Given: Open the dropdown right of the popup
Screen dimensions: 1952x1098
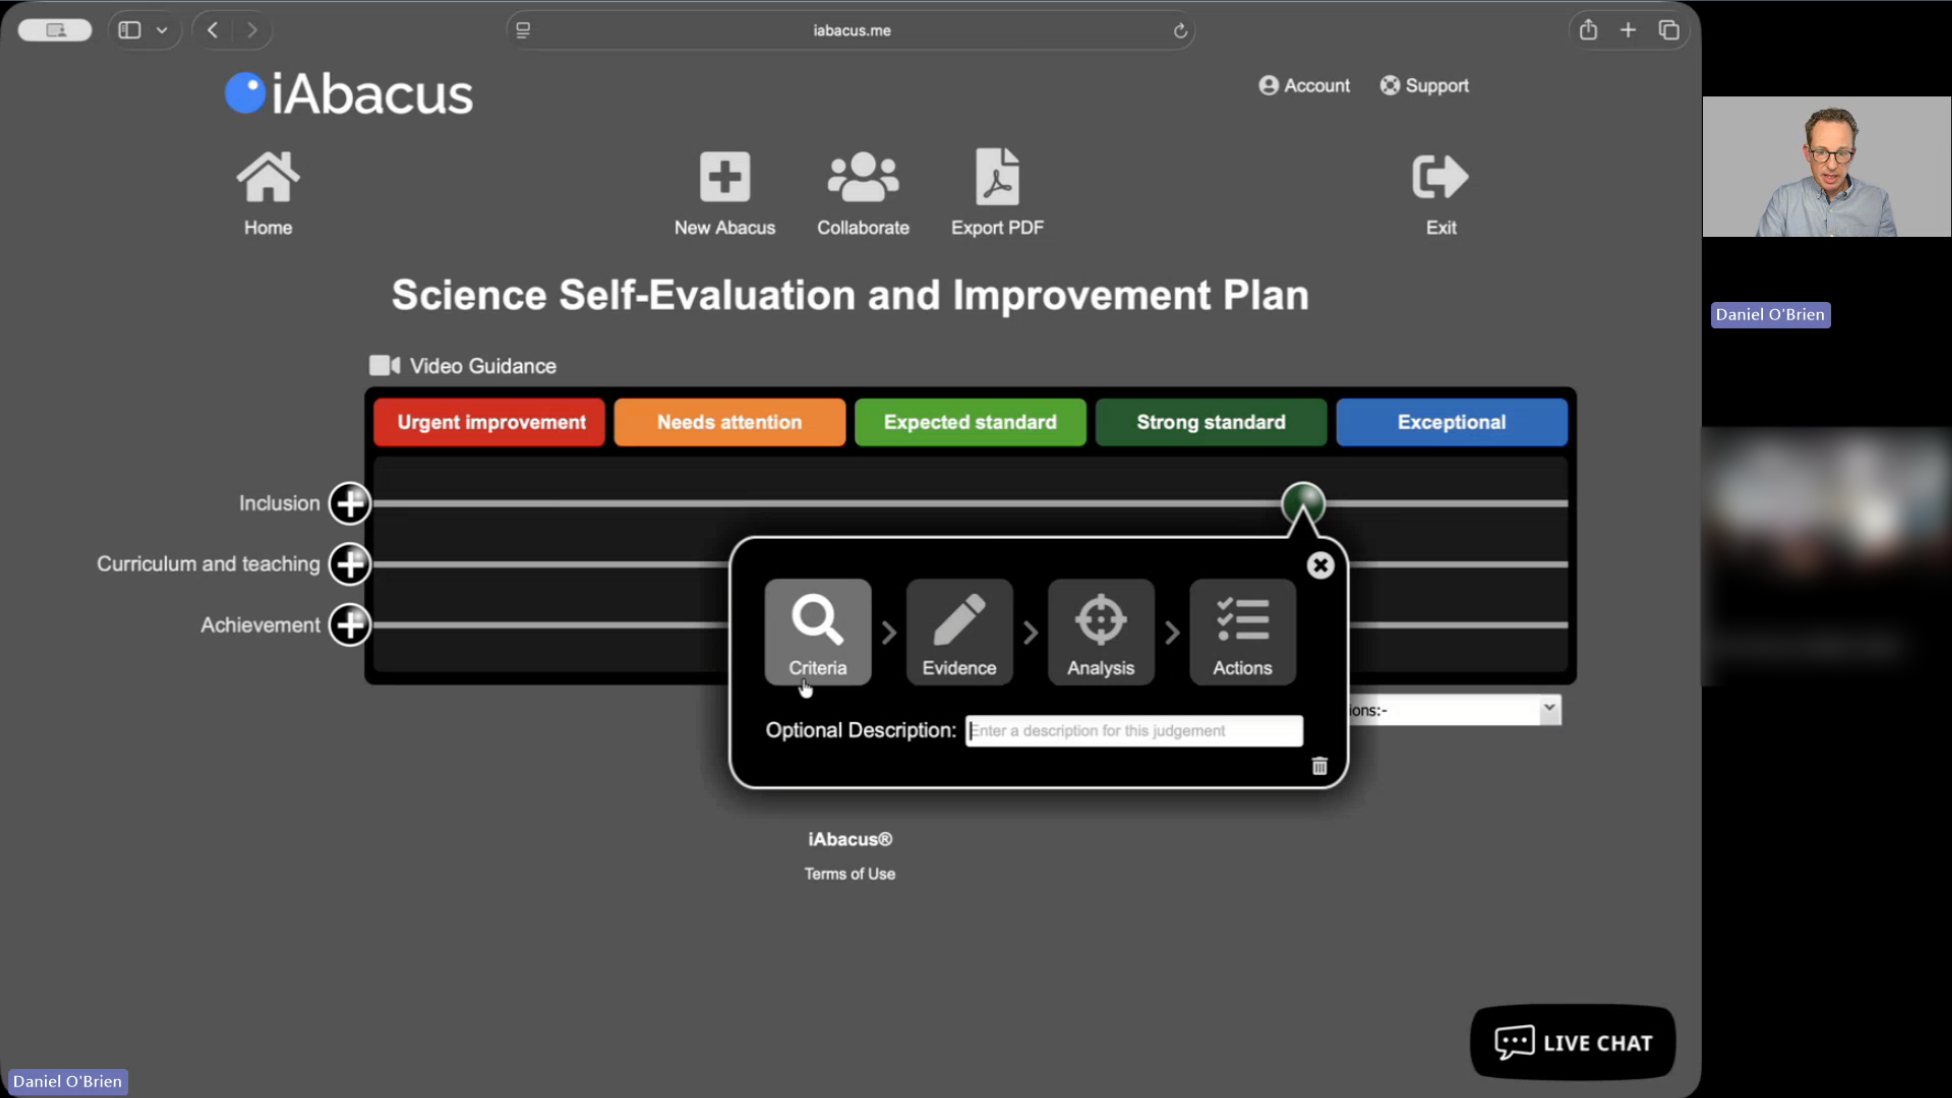Looking at the screenshot, I should (1455, 710).
